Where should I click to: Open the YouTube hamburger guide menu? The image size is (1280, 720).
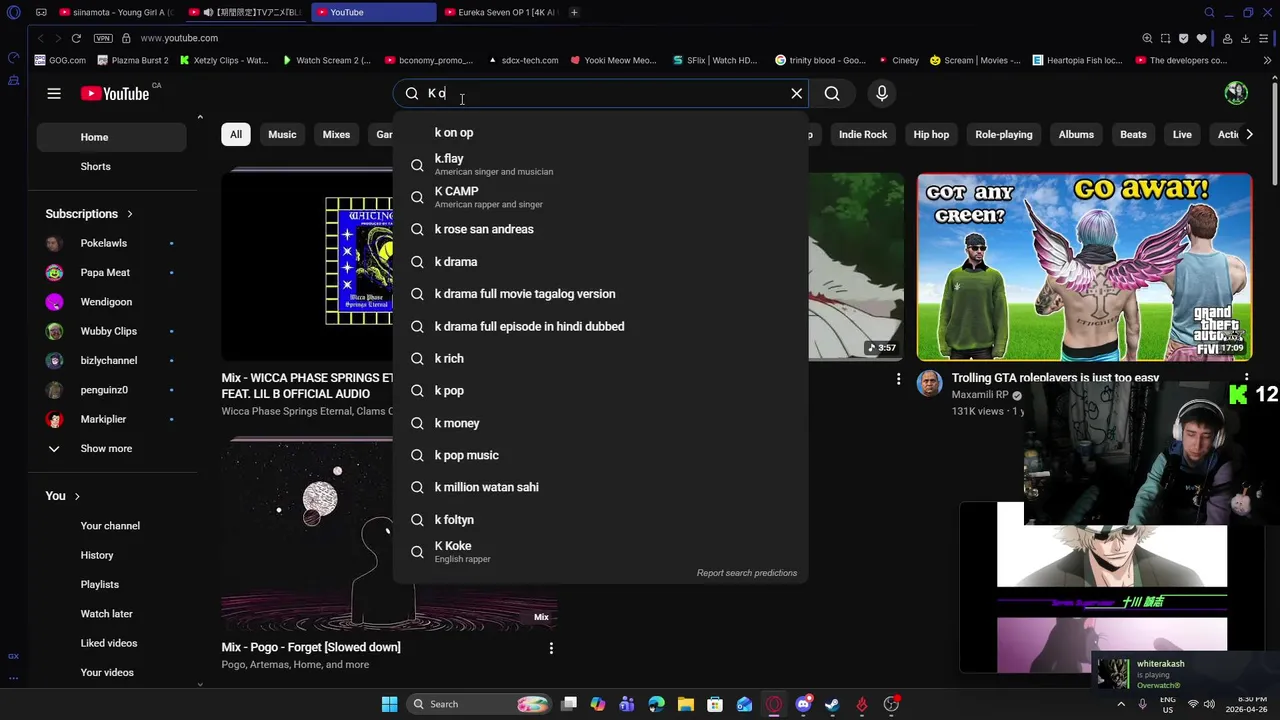point(54,93)
